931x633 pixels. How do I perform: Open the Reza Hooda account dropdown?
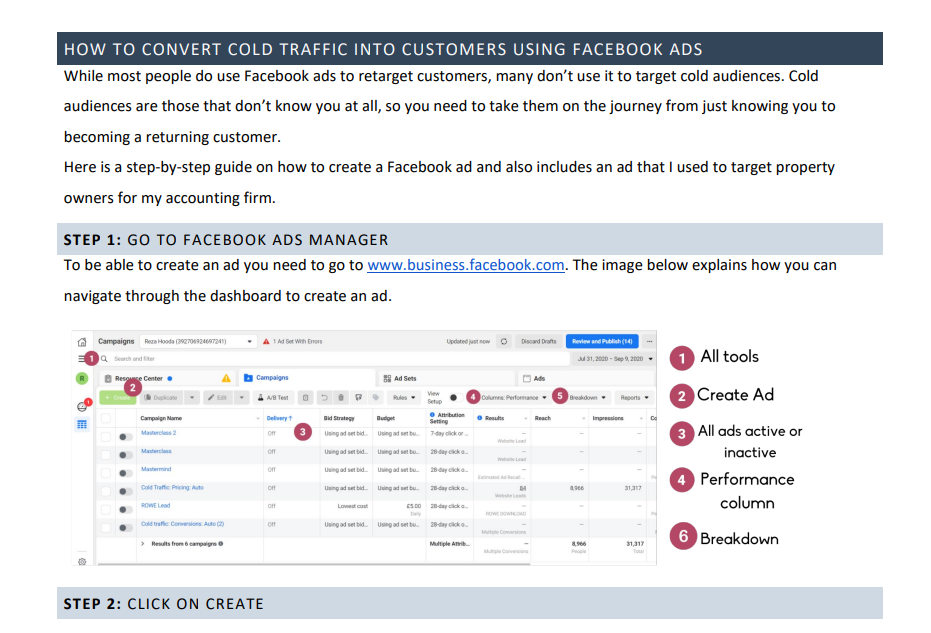tap(199, 341)
